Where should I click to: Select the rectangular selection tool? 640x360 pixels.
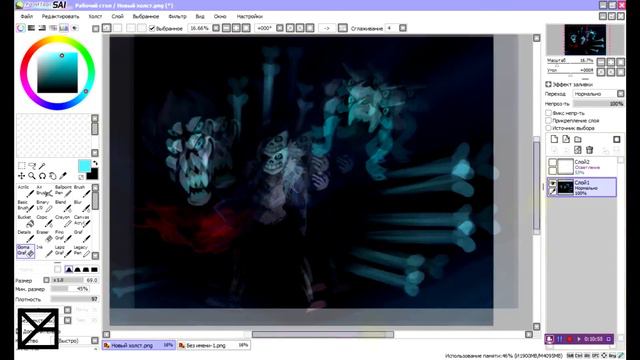[22, 165]
